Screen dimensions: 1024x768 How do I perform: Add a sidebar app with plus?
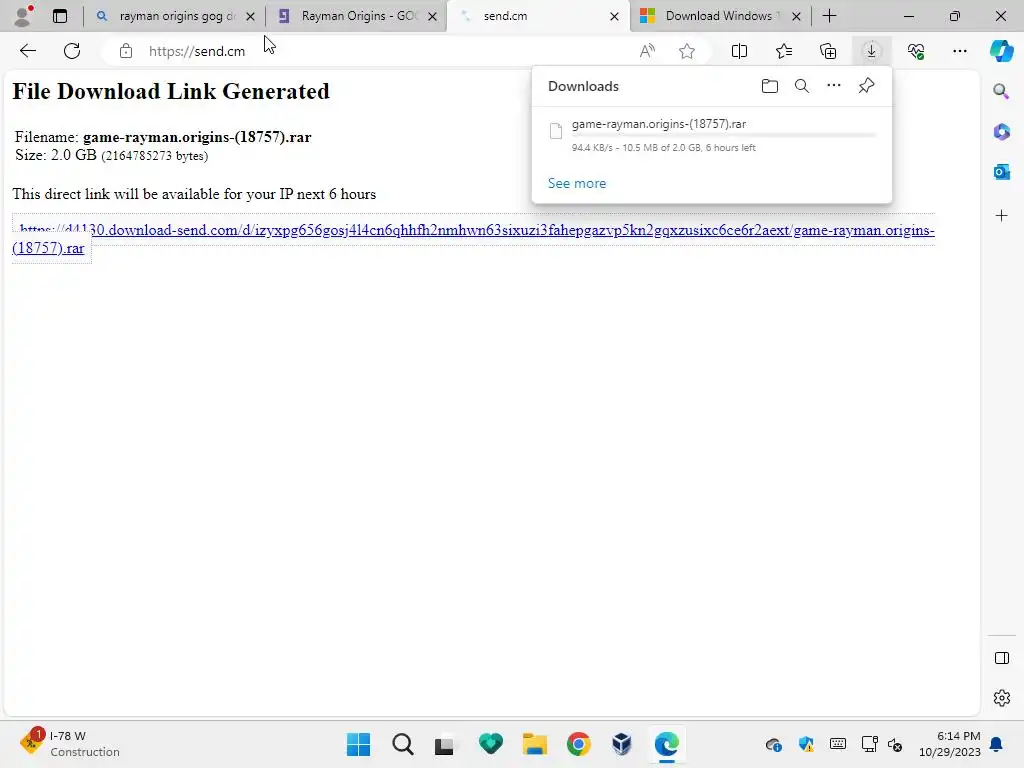pyautogui.click(x=1001, y=216)
